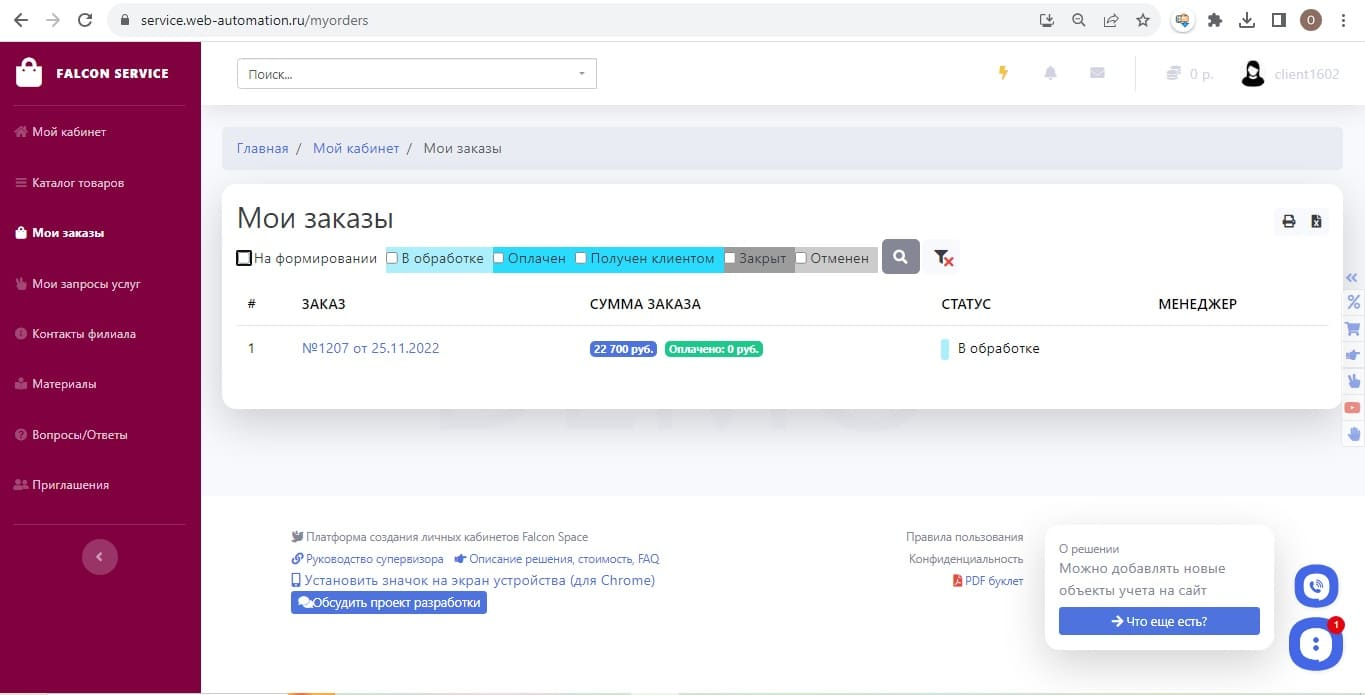Screen dimensions: 1365x695
Task: Open the Viber contact button
Action: click(1316, 586)
